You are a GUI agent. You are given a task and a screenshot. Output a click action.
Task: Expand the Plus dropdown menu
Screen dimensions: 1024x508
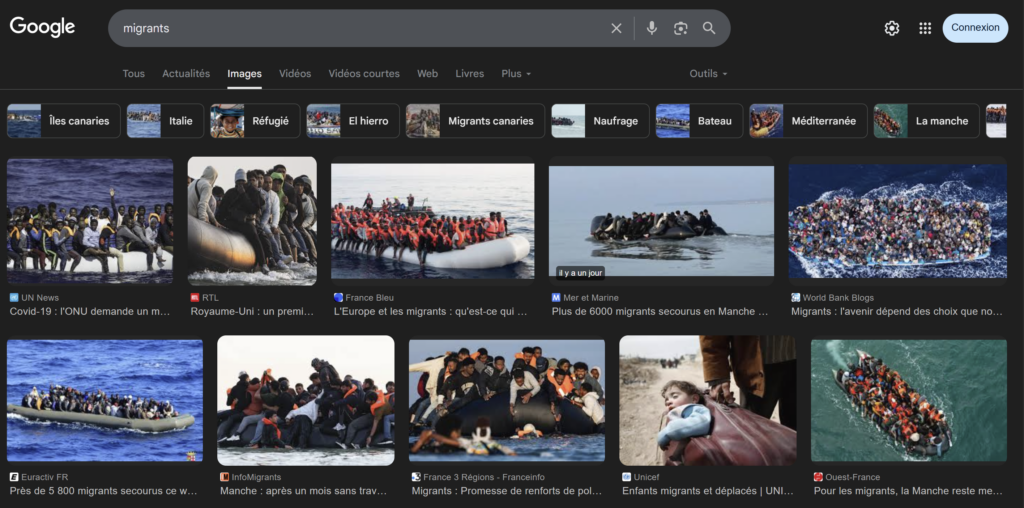[x=516, y=74]
